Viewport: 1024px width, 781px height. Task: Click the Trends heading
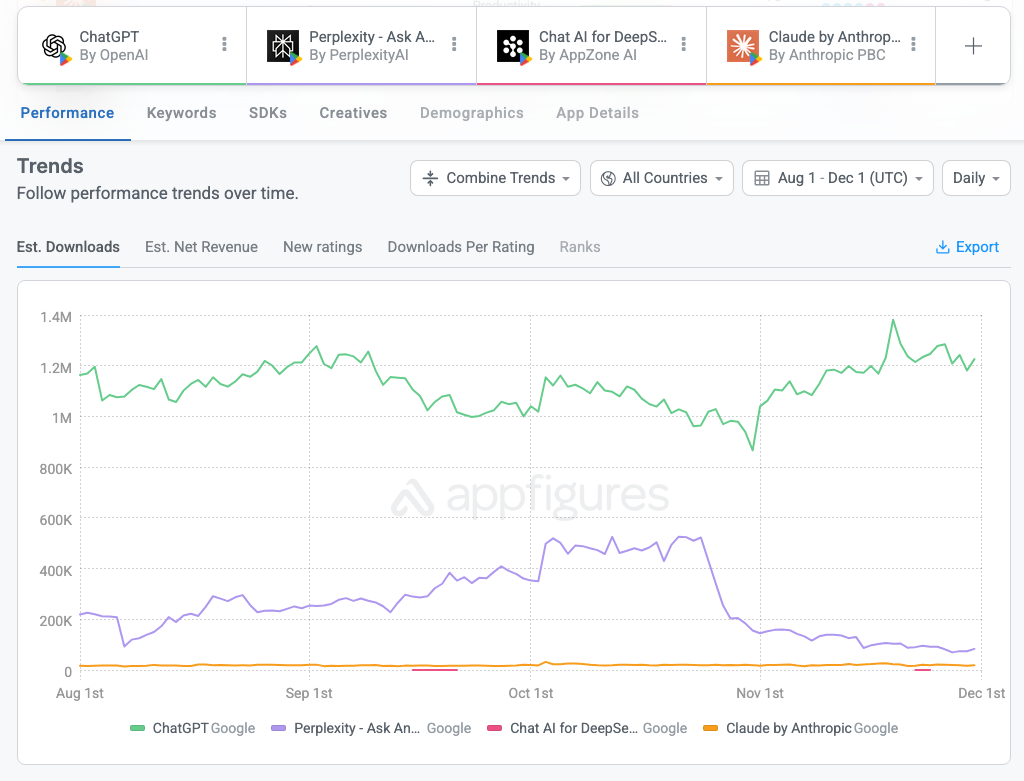(50, 166)
